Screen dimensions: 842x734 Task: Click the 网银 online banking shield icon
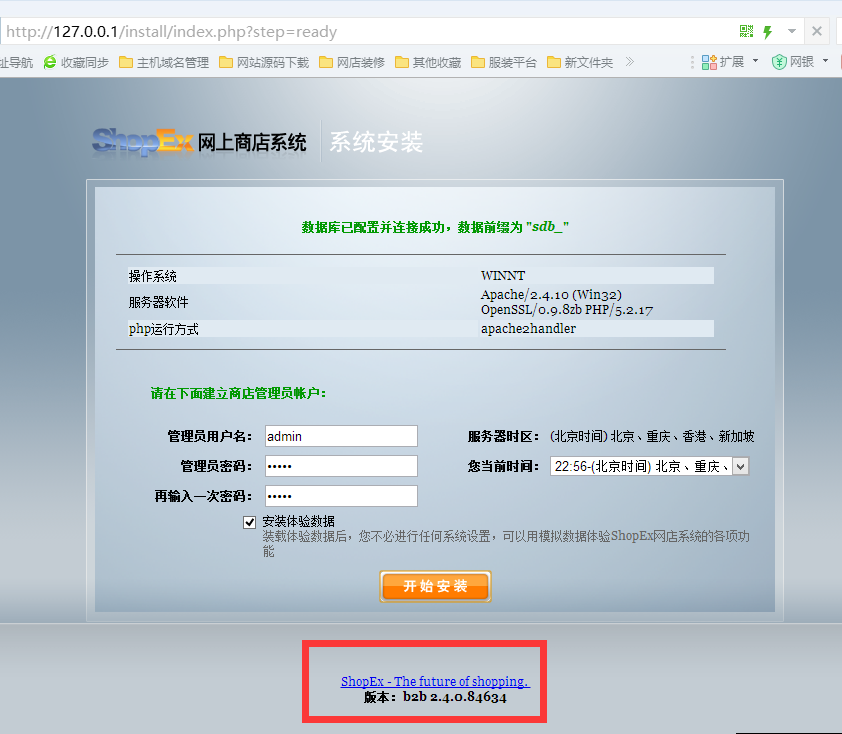click(x=779, y=62)
